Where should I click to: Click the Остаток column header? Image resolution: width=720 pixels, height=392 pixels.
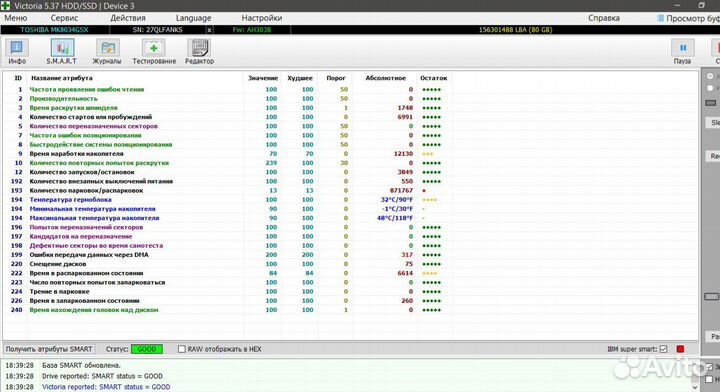tap(433, 78)
